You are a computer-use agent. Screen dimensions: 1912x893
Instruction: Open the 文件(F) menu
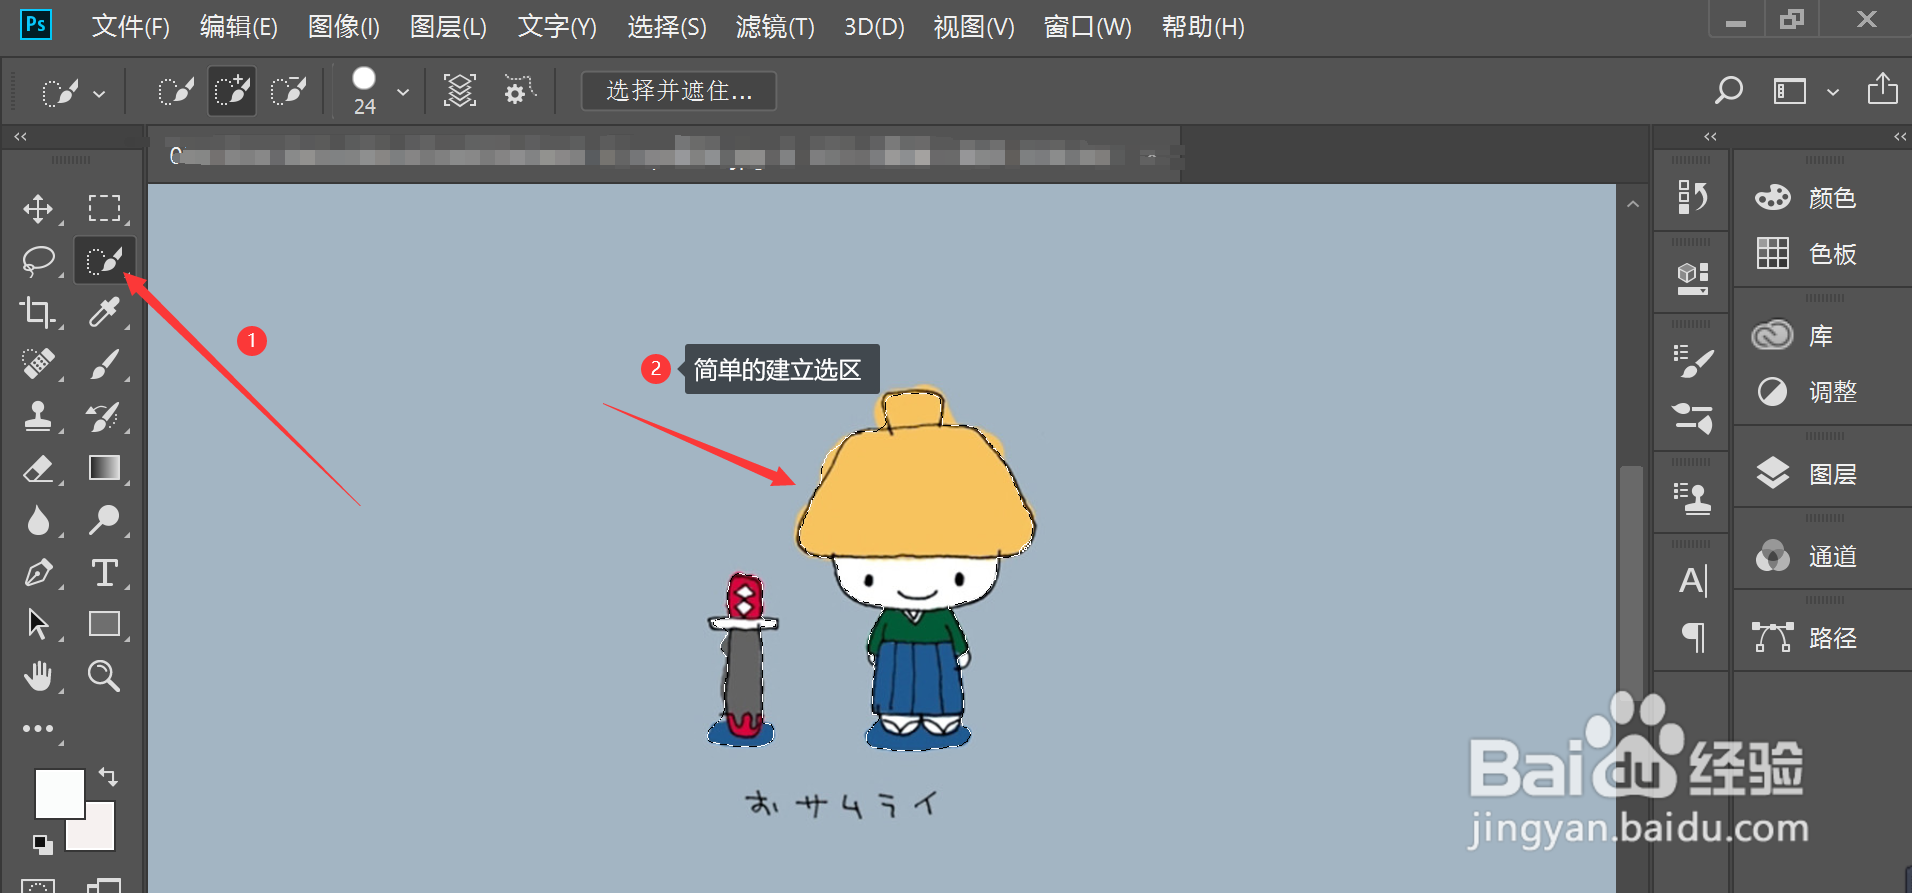(131, 27)
